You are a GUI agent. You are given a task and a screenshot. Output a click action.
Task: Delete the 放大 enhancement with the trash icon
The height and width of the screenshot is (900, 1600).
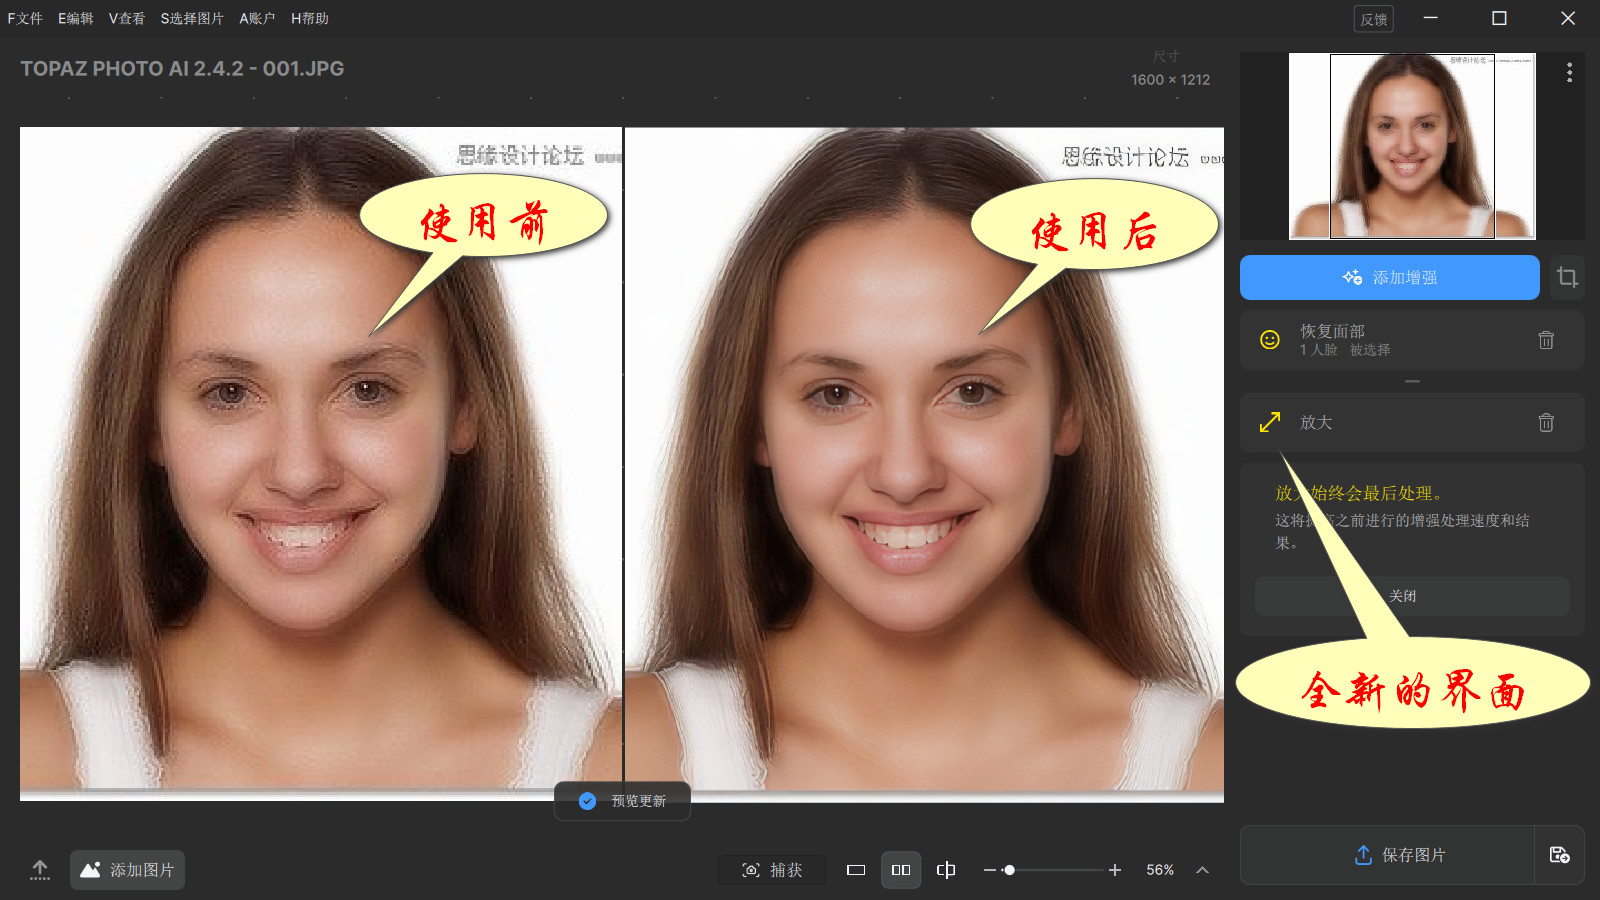1546,422
